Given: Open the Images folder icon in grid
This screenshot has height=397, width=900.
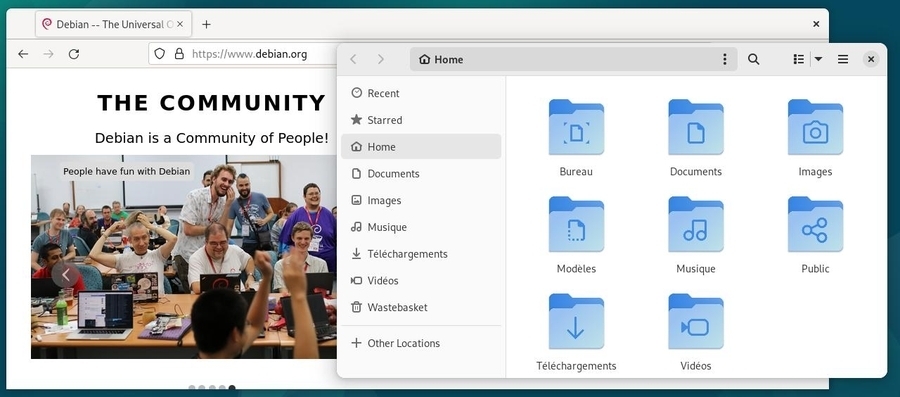Looking at the screenshot, I should (815, 127).
